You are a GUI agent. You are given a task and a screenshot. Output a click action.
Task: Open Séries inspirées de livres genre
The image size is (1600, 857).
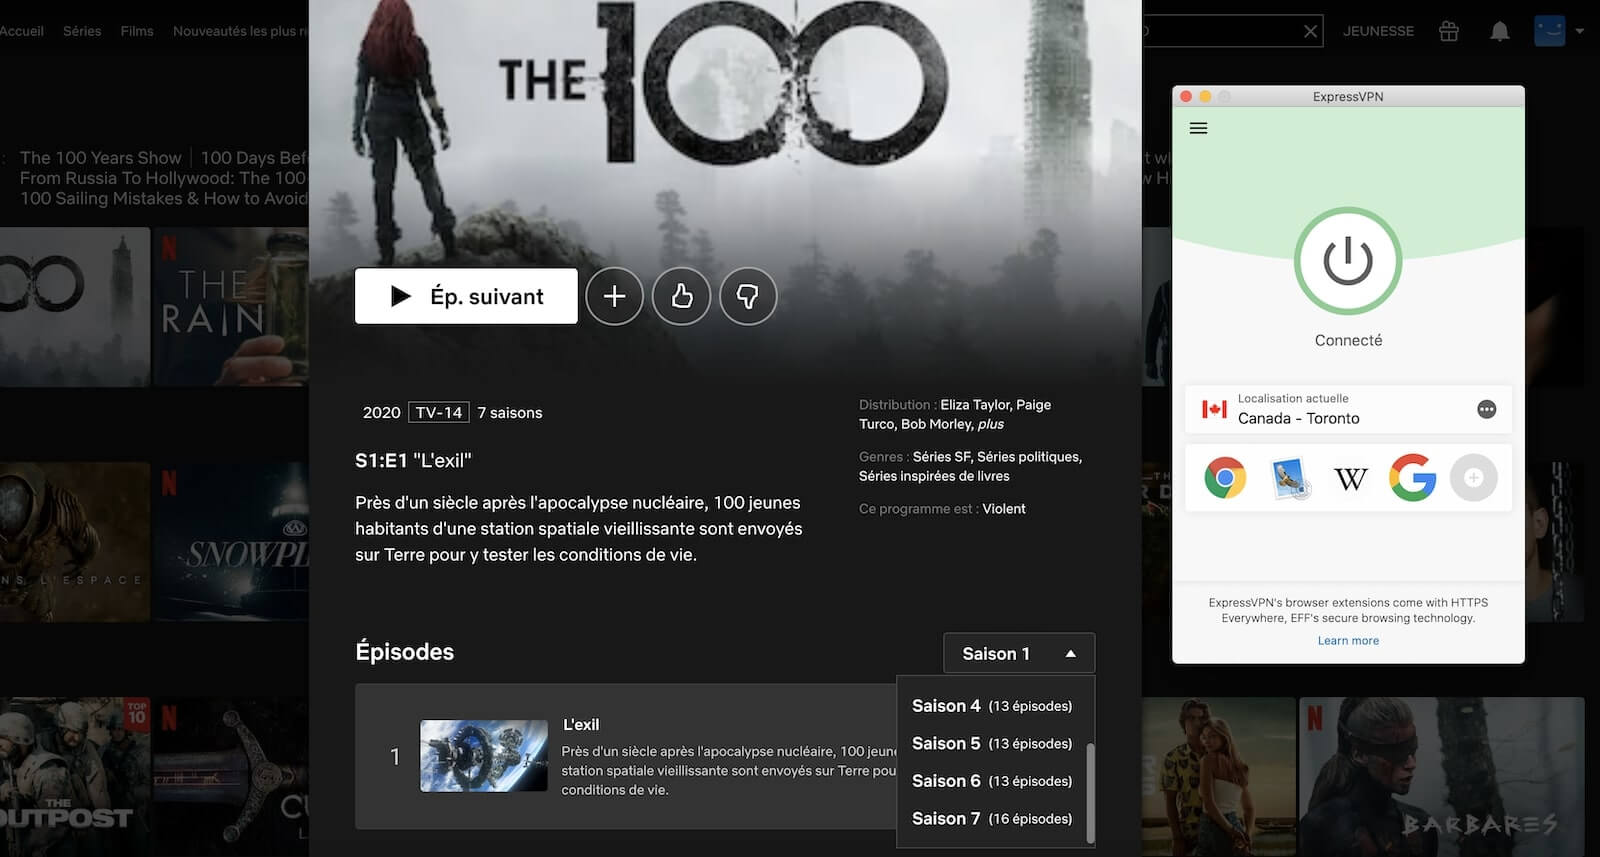click(934, 476)
